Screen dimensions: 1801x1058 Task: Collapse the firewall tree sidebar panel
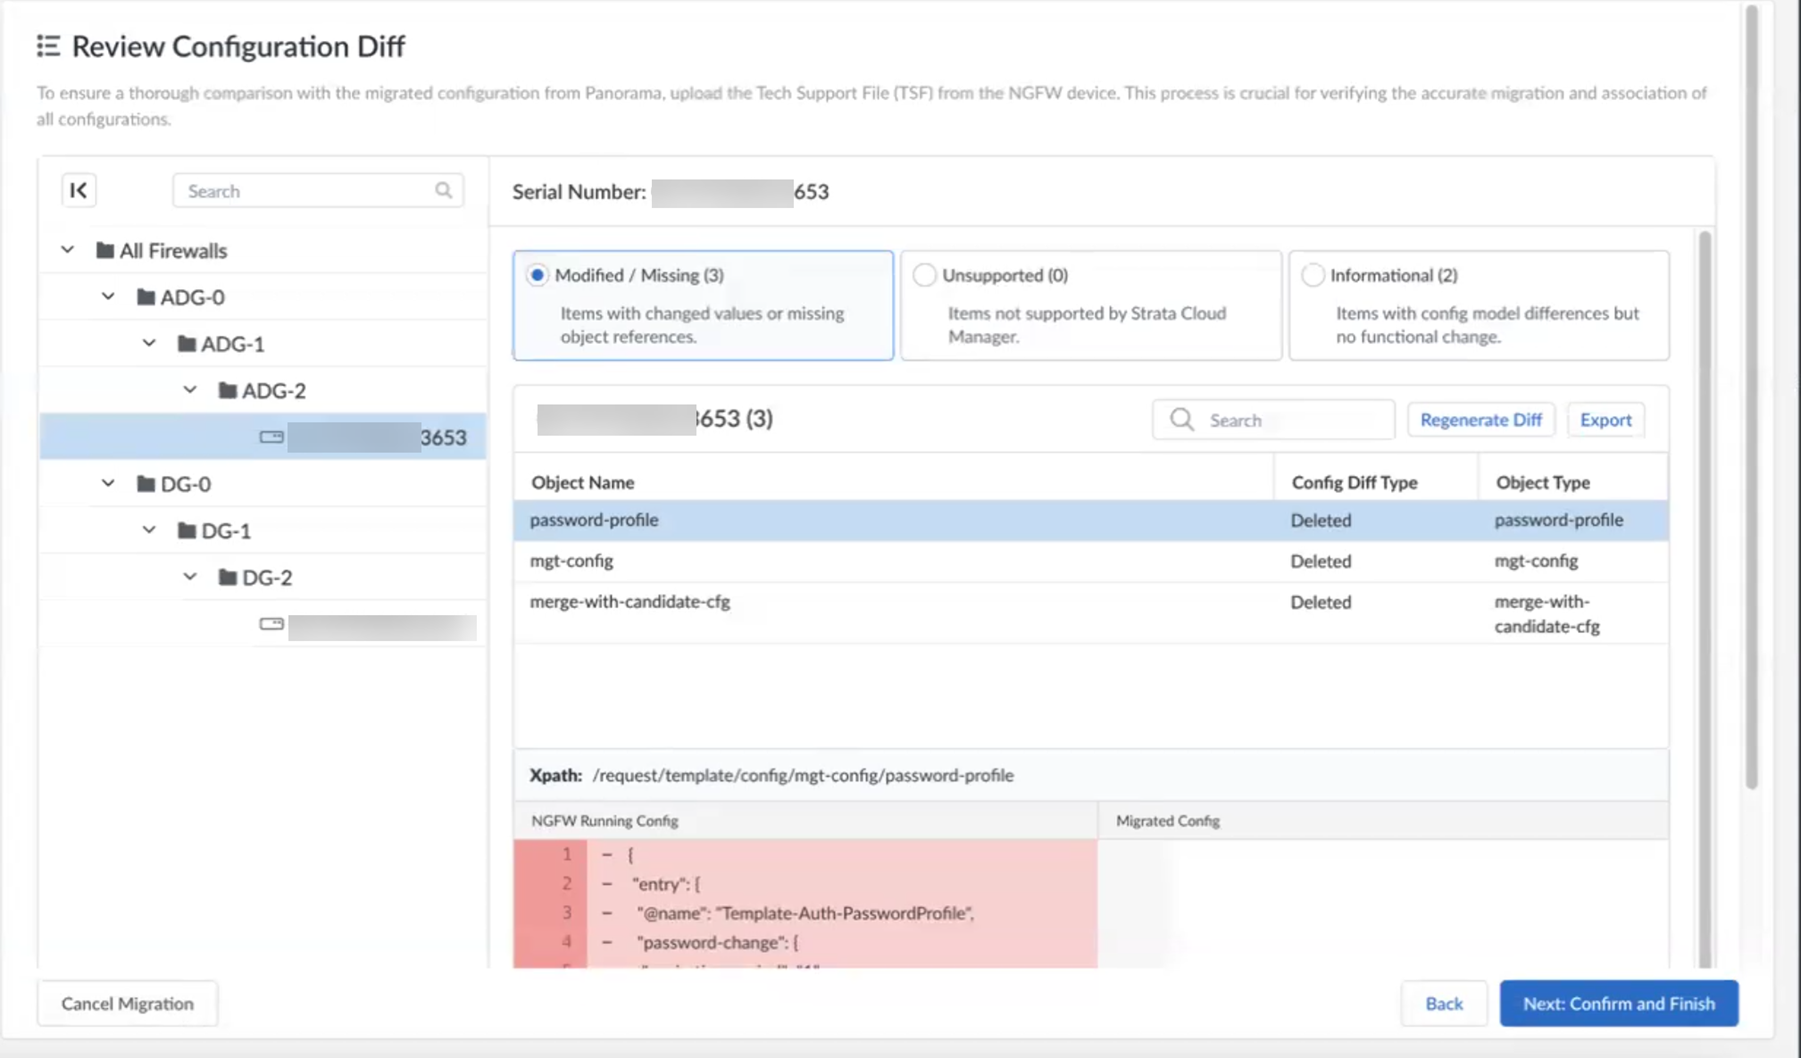(79, 190)
